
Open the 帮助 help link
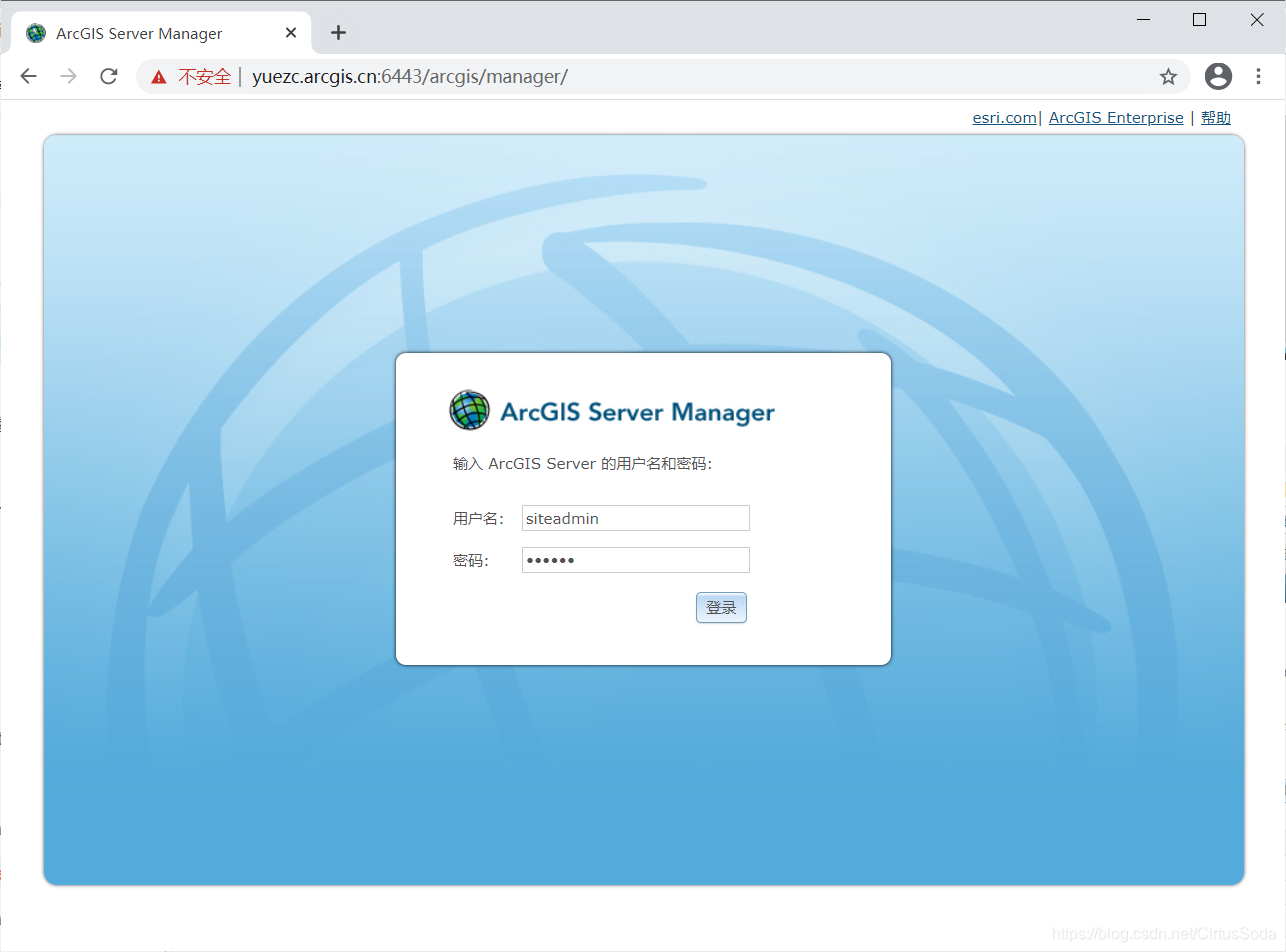[x=1216, y=118]
